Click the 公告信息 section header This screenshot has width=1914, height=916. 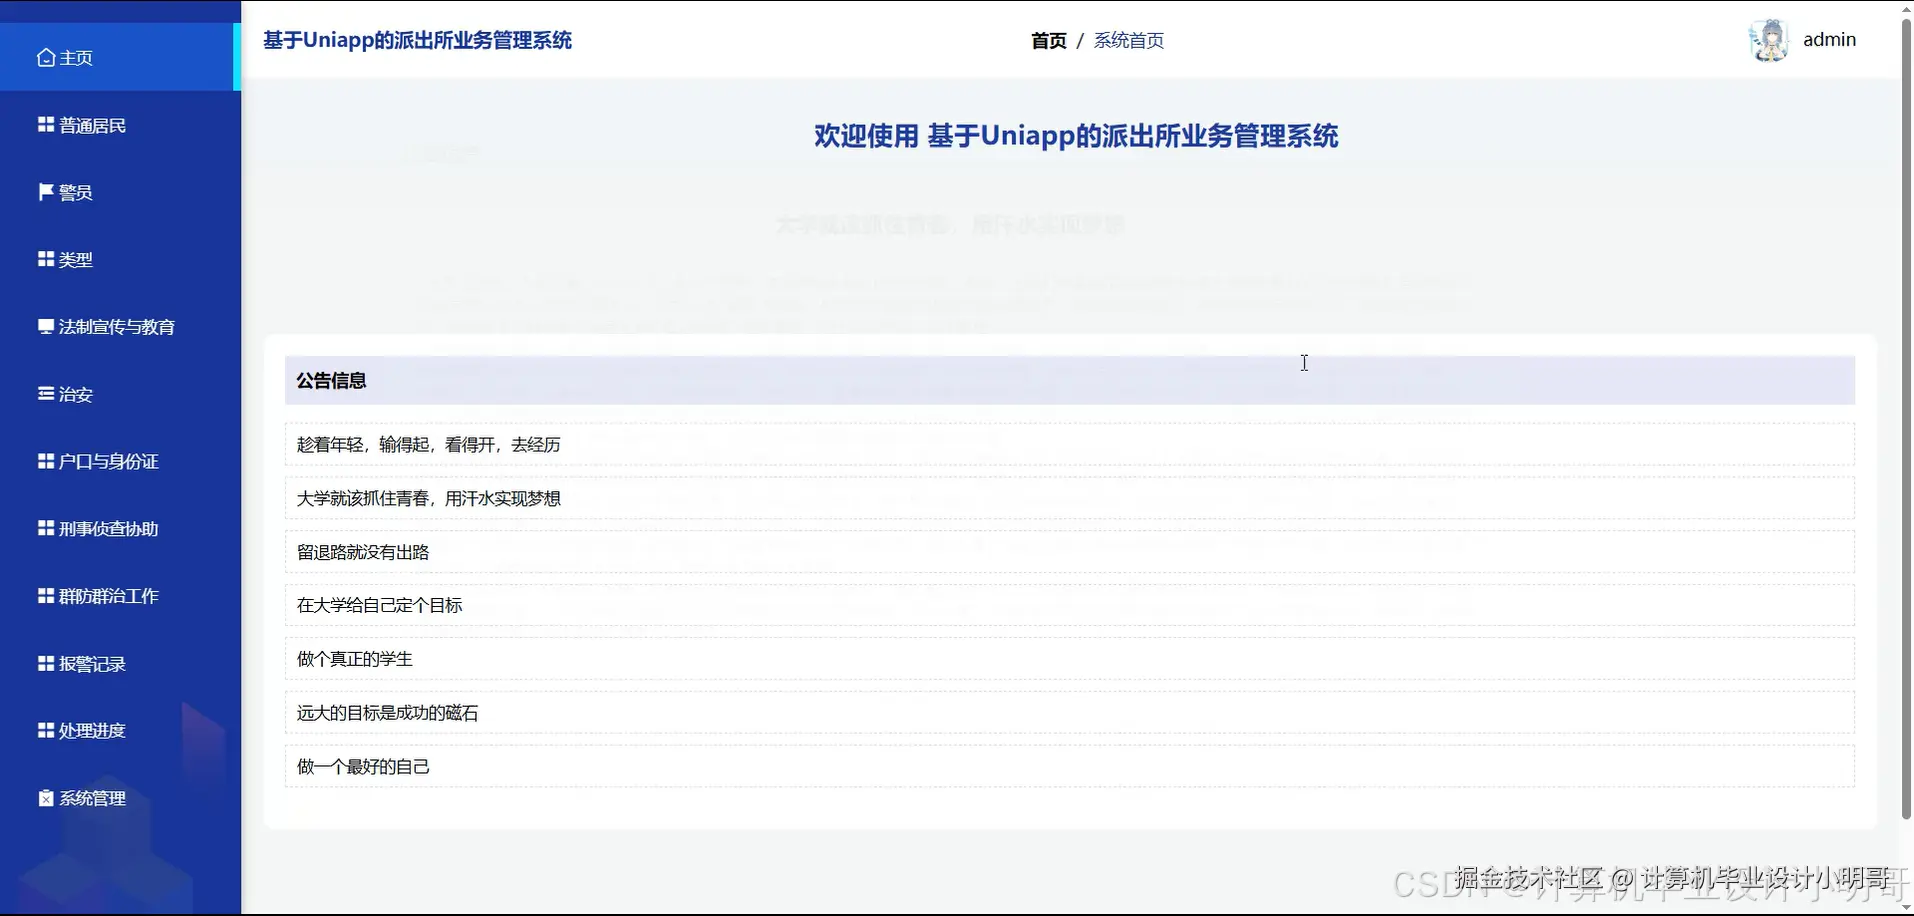coord(1069,380)
